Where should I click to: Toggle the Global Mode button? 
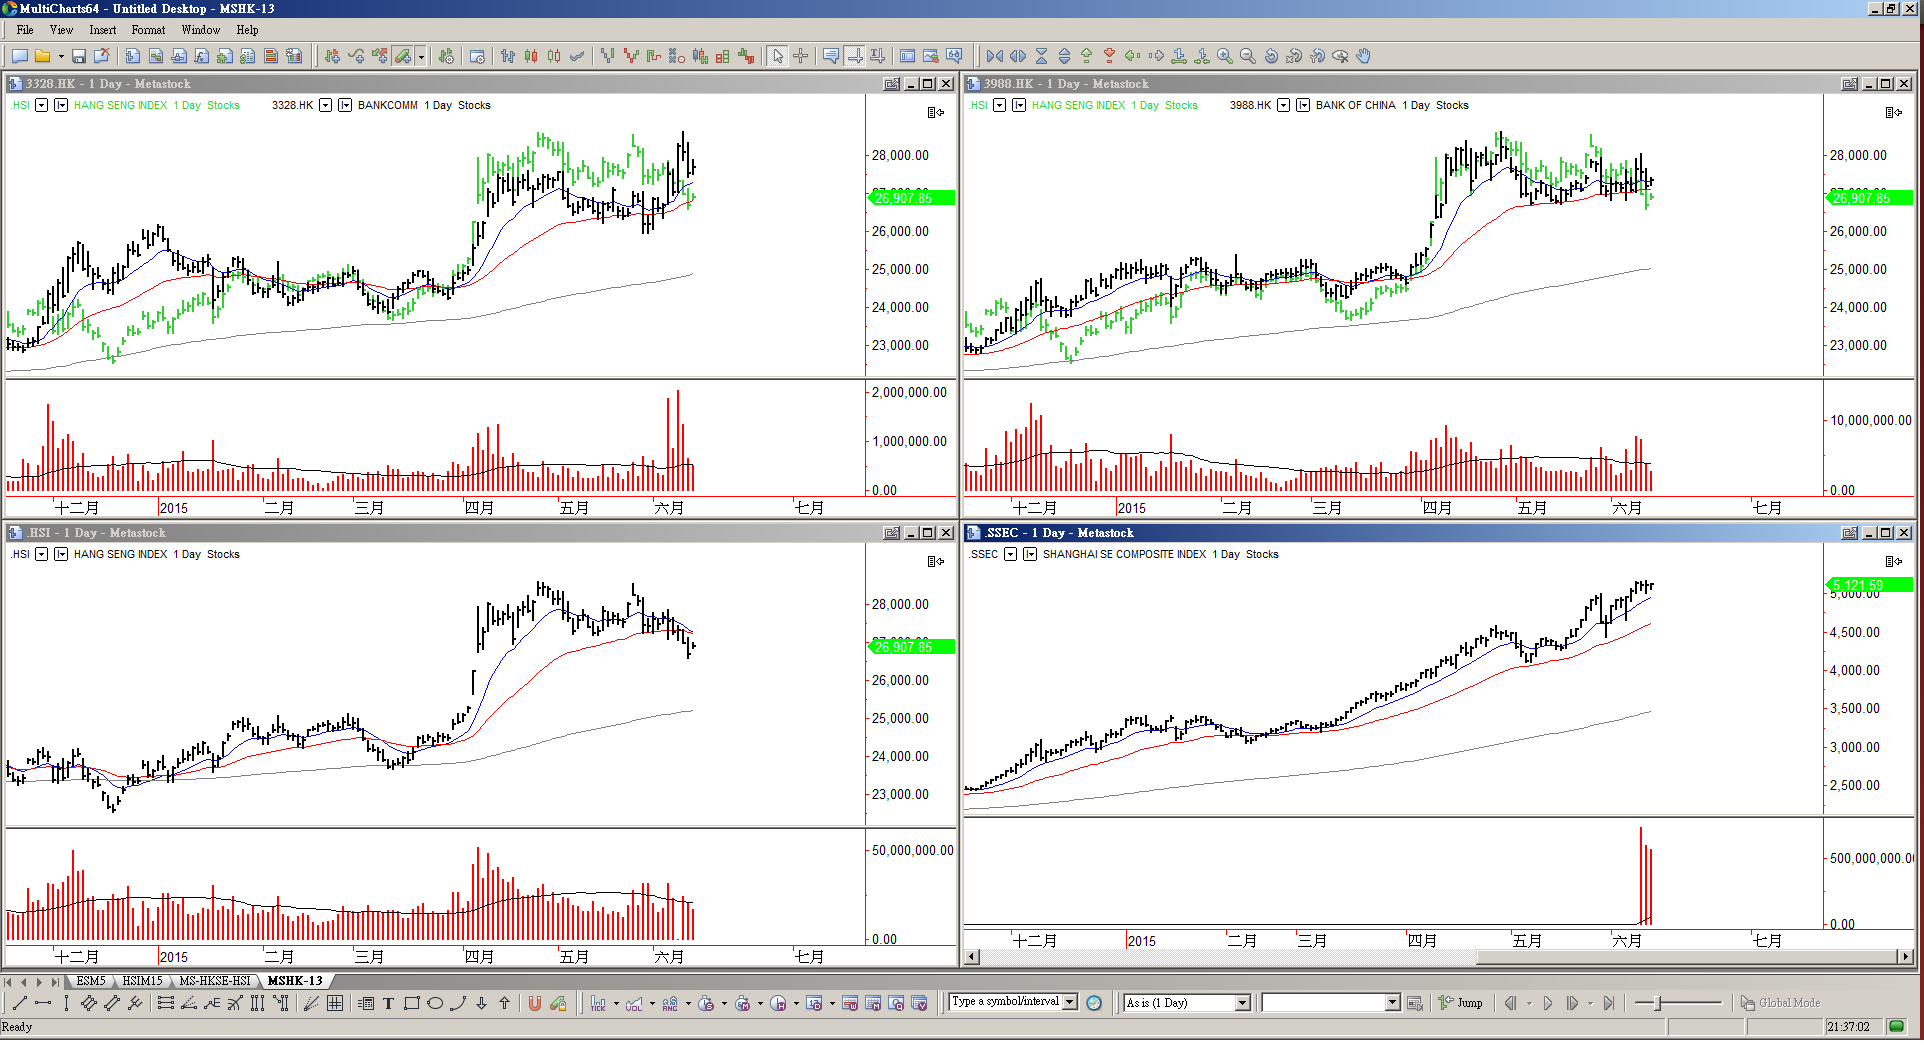point(1780,1003)
